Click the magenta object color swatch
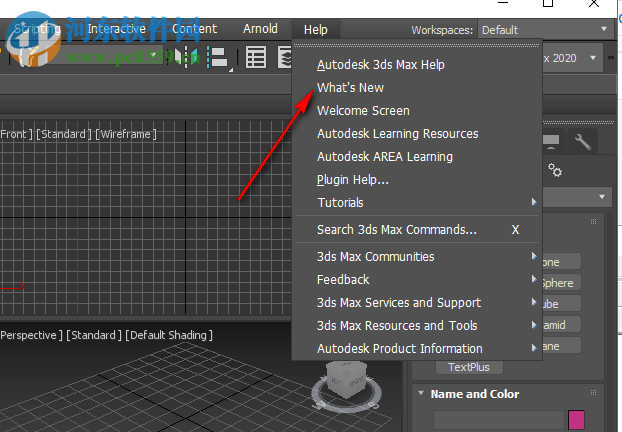622x432 pixels. 576,420
